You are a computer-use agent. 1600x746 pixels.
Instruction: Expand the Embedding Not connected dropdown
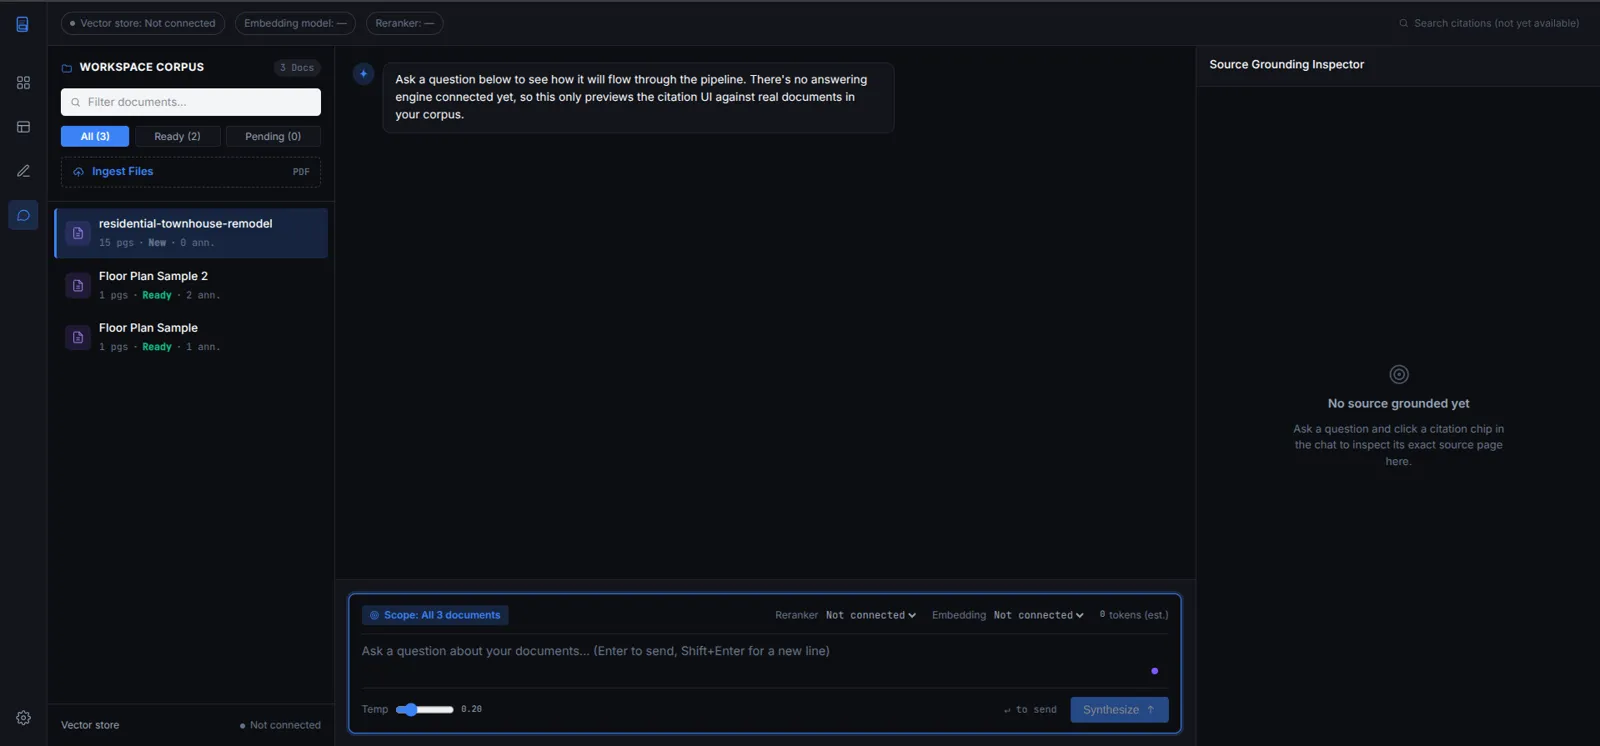pos(1039,615)
